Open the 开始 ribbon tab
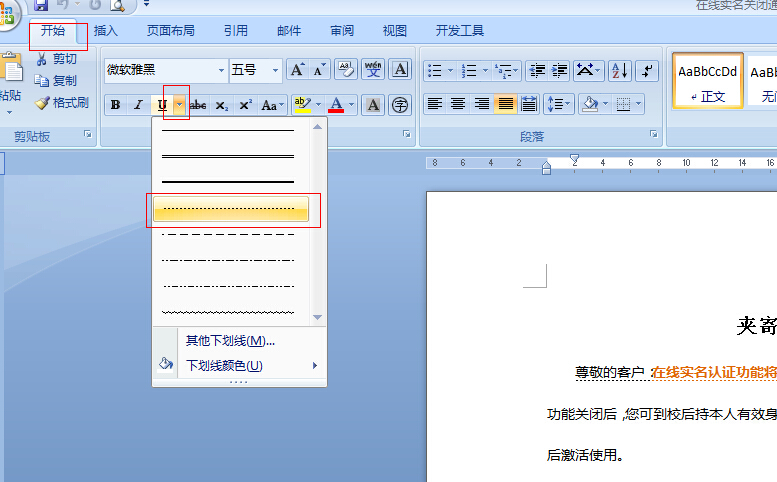This screenshot has width=777, height=482. [x=53, y=31]
